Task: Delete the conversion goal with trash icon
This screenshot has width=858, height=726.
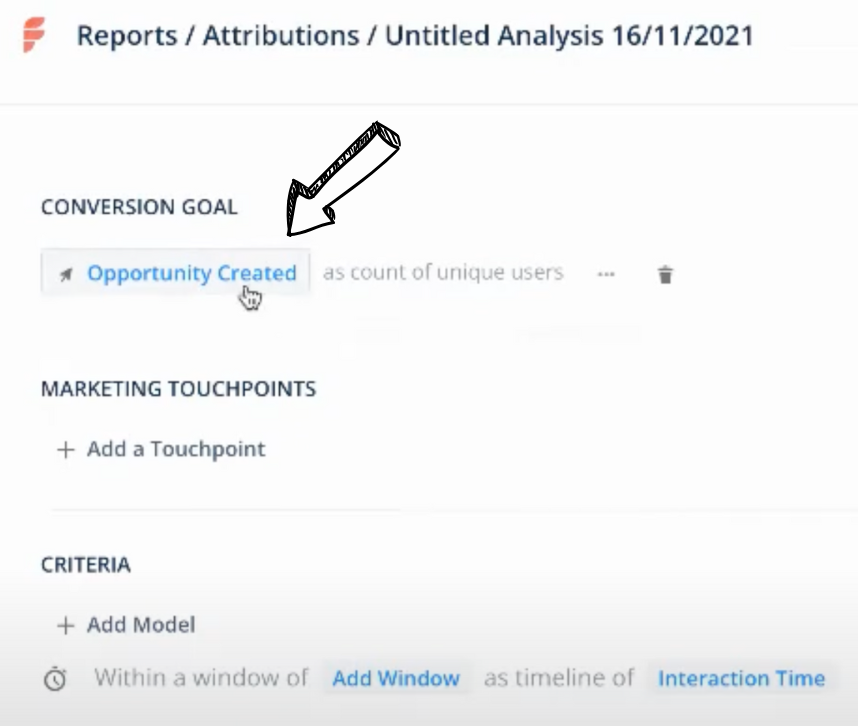Action: pos(665,274)
